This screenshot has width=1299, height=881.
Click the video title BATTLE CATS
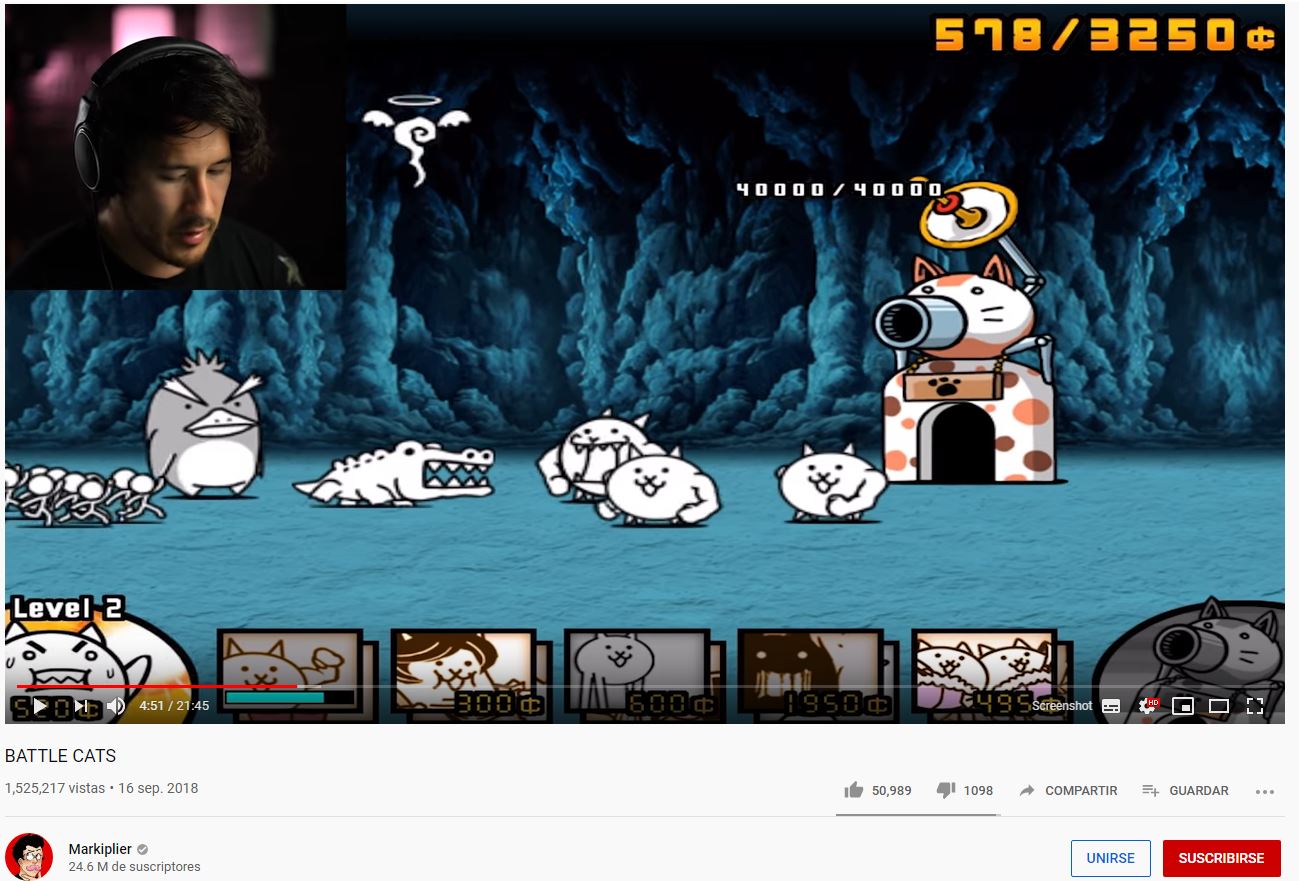coord(61,756)
